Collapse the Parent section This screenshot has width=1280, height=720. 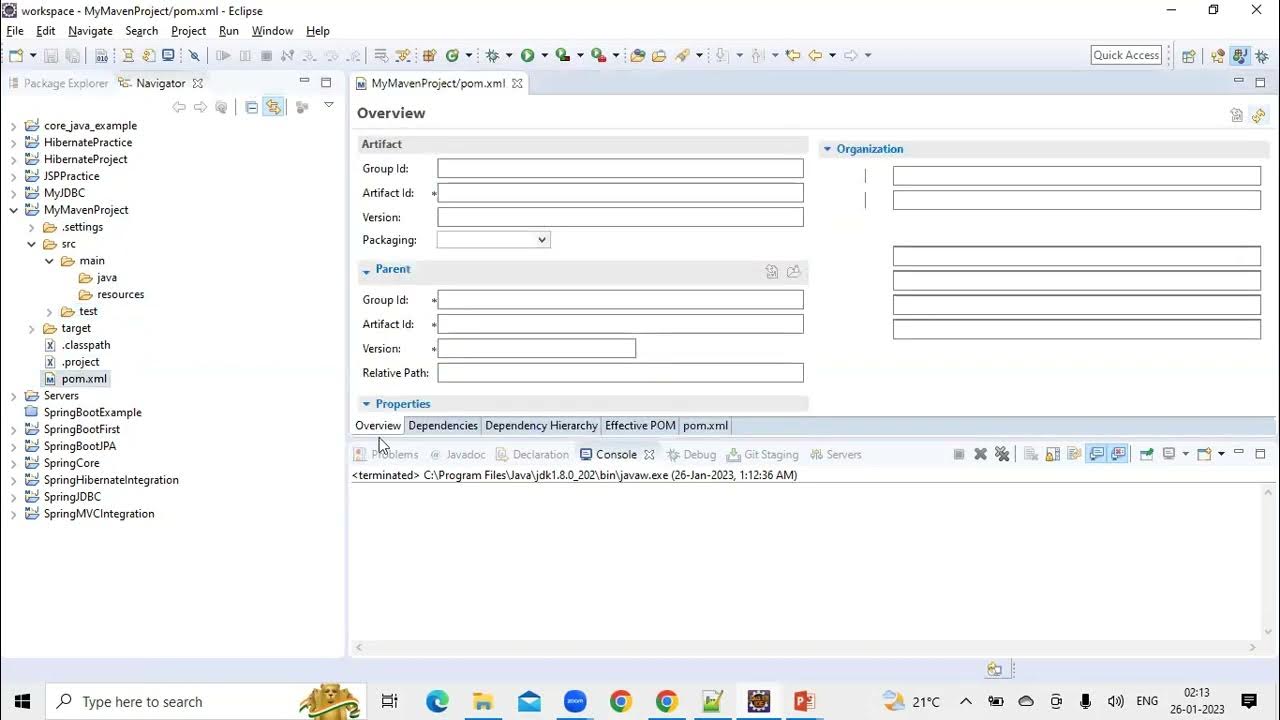(367, 270)
